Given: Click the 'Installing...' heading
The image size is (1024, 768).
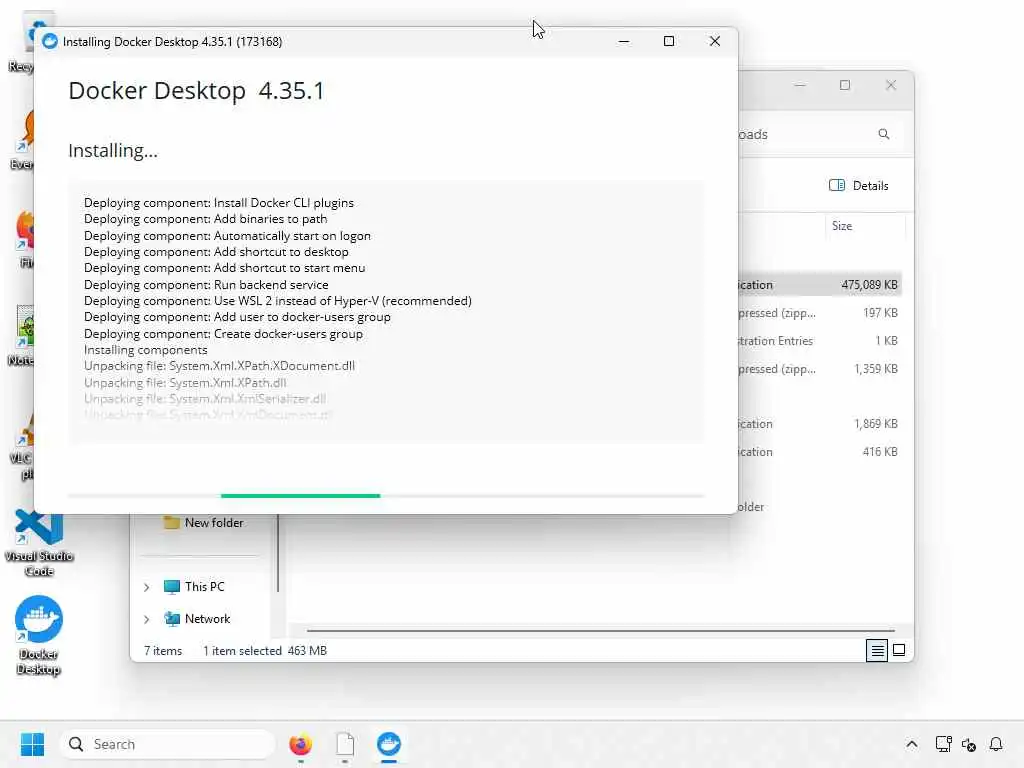Looking at the screenshot, I should pos(113,151).
